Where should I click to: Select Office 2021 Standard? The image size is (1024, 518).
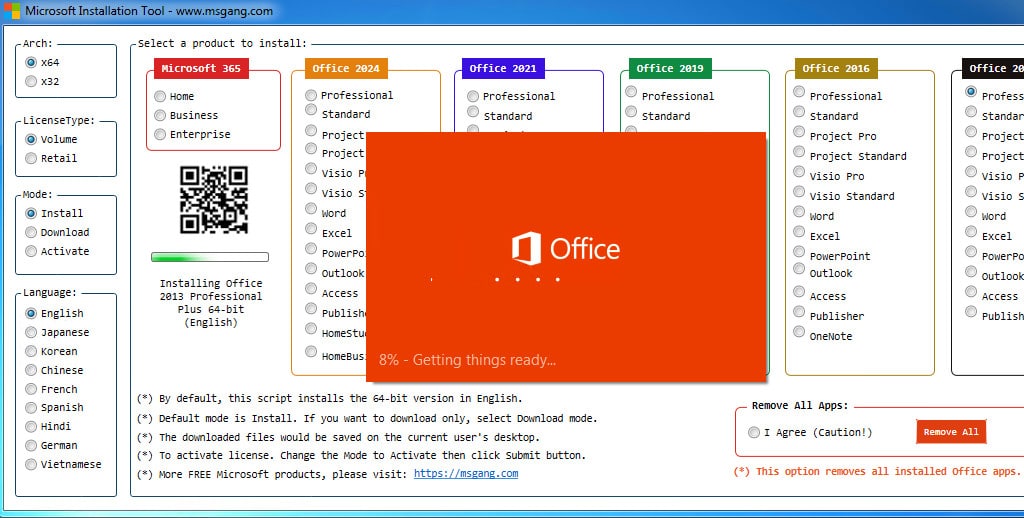click(x=473, y=112)
